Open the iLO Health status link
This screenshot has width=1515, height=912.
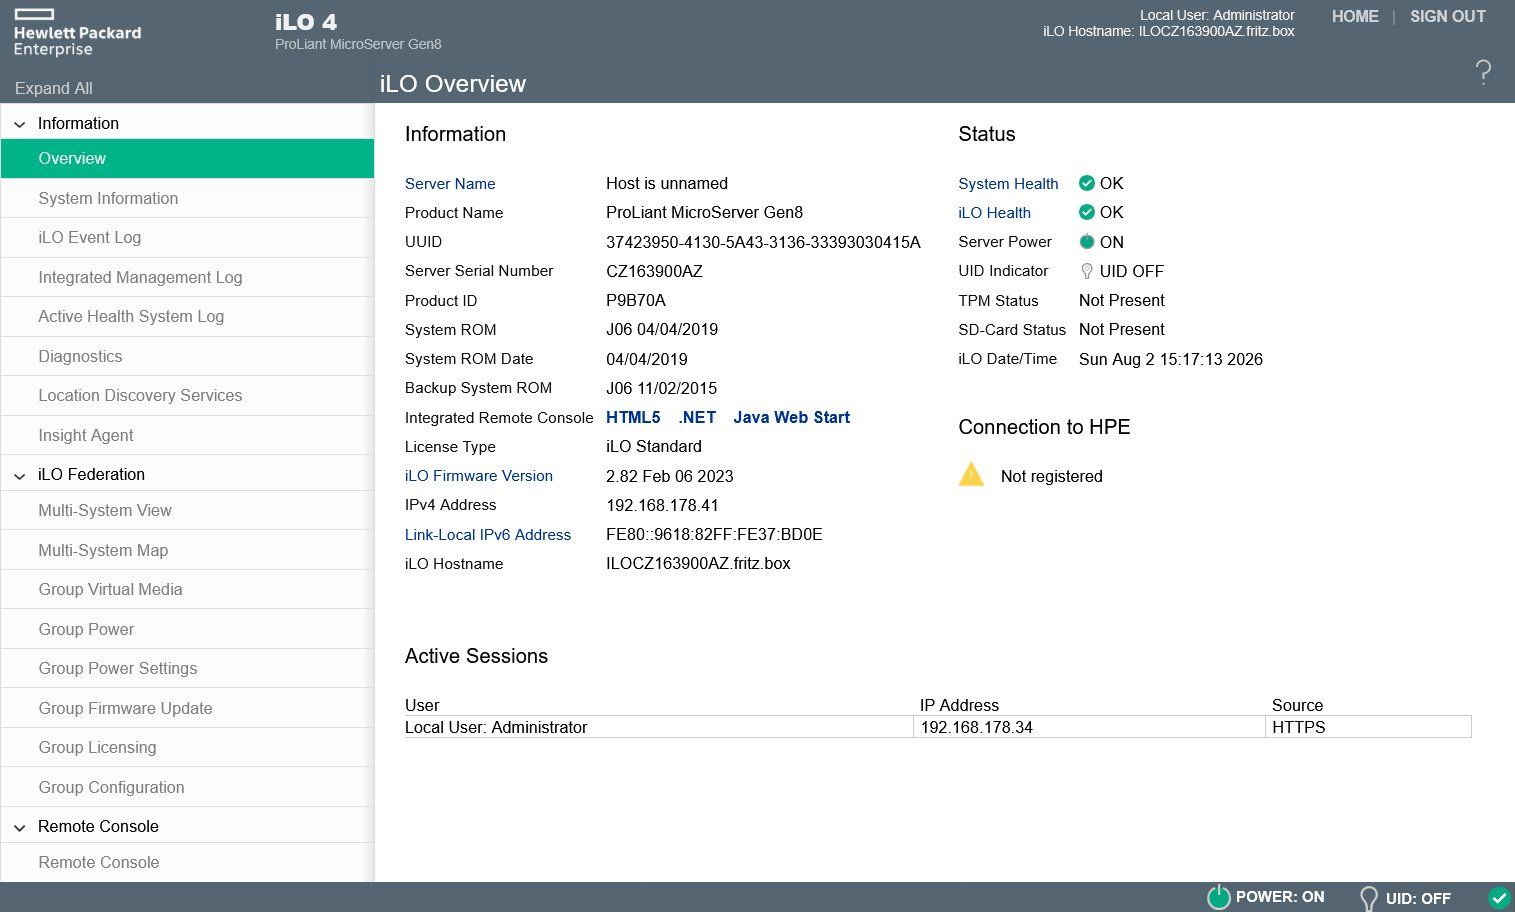click(x=994, y=212)
